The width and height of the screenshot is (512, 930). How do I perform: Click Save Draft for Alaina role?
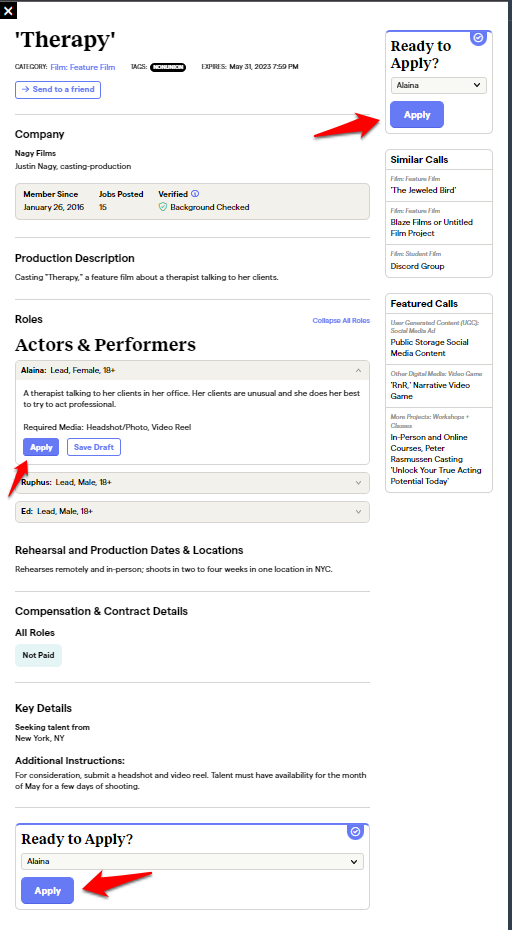(94, 447)
